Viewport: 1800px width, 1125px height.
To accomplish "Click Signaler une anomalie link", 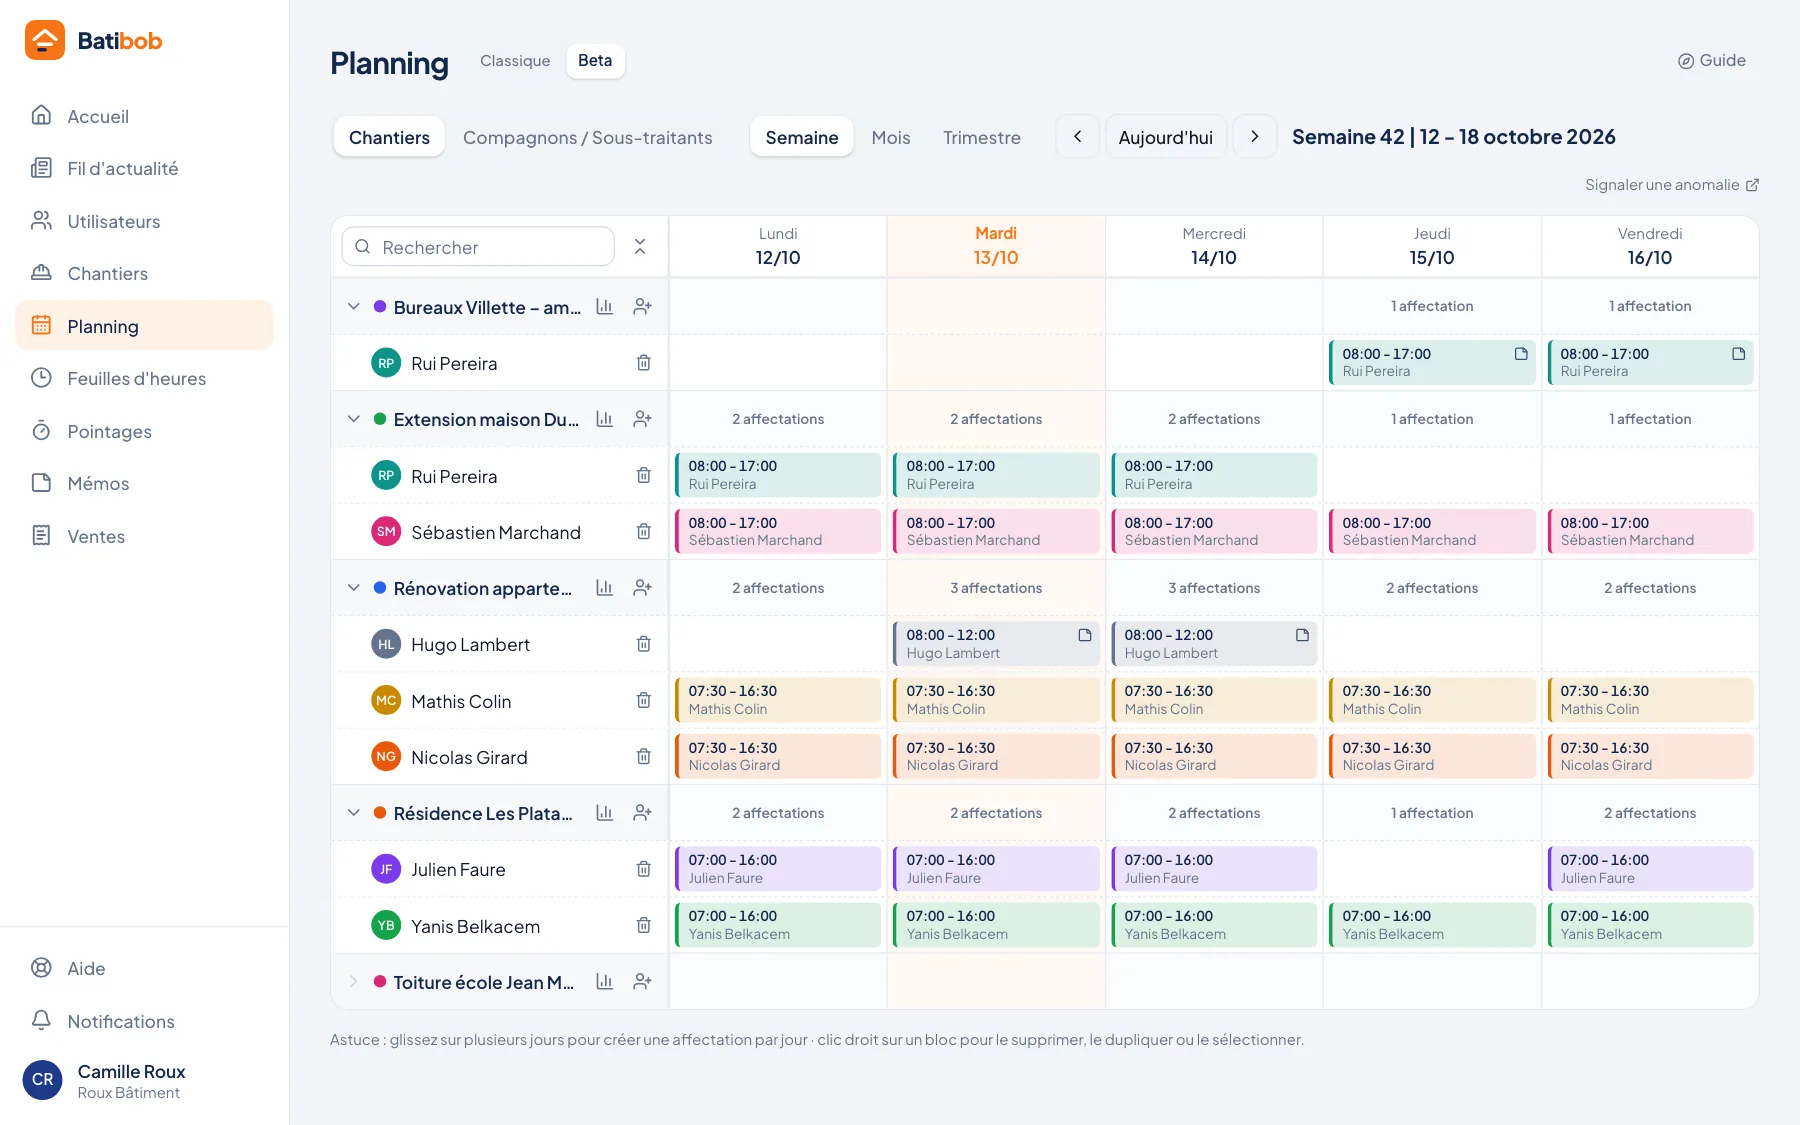I will pos(1672,185).
